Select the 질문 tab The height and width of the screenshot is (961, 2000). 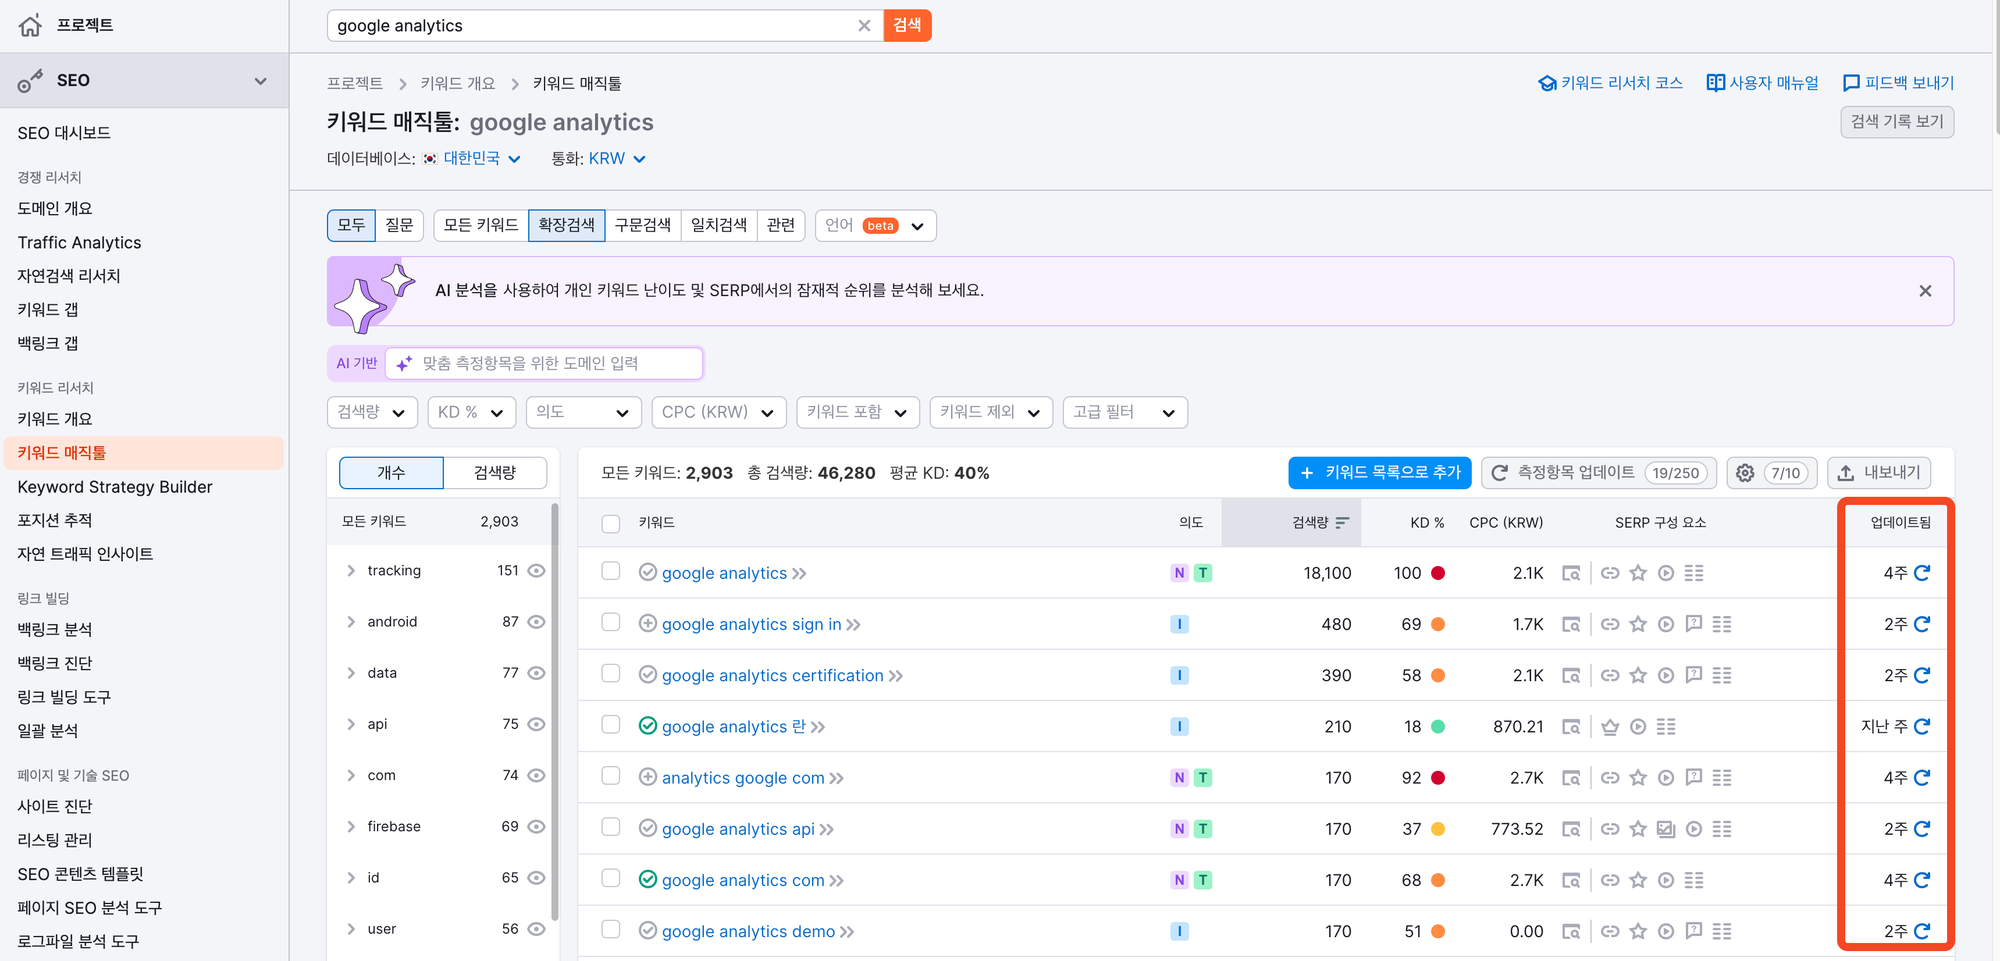coord(400,226)
